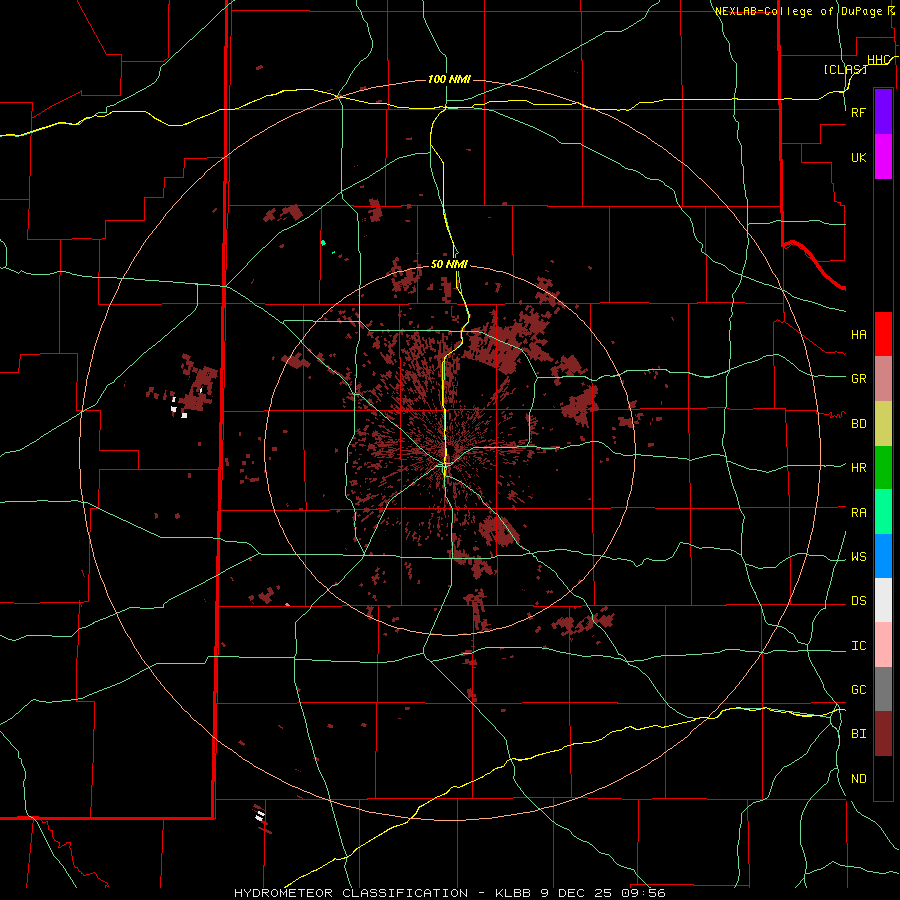The height and width of the screenshot is (900, 900).
Task: Click the RF legend label text
Action: click(858, 112)
